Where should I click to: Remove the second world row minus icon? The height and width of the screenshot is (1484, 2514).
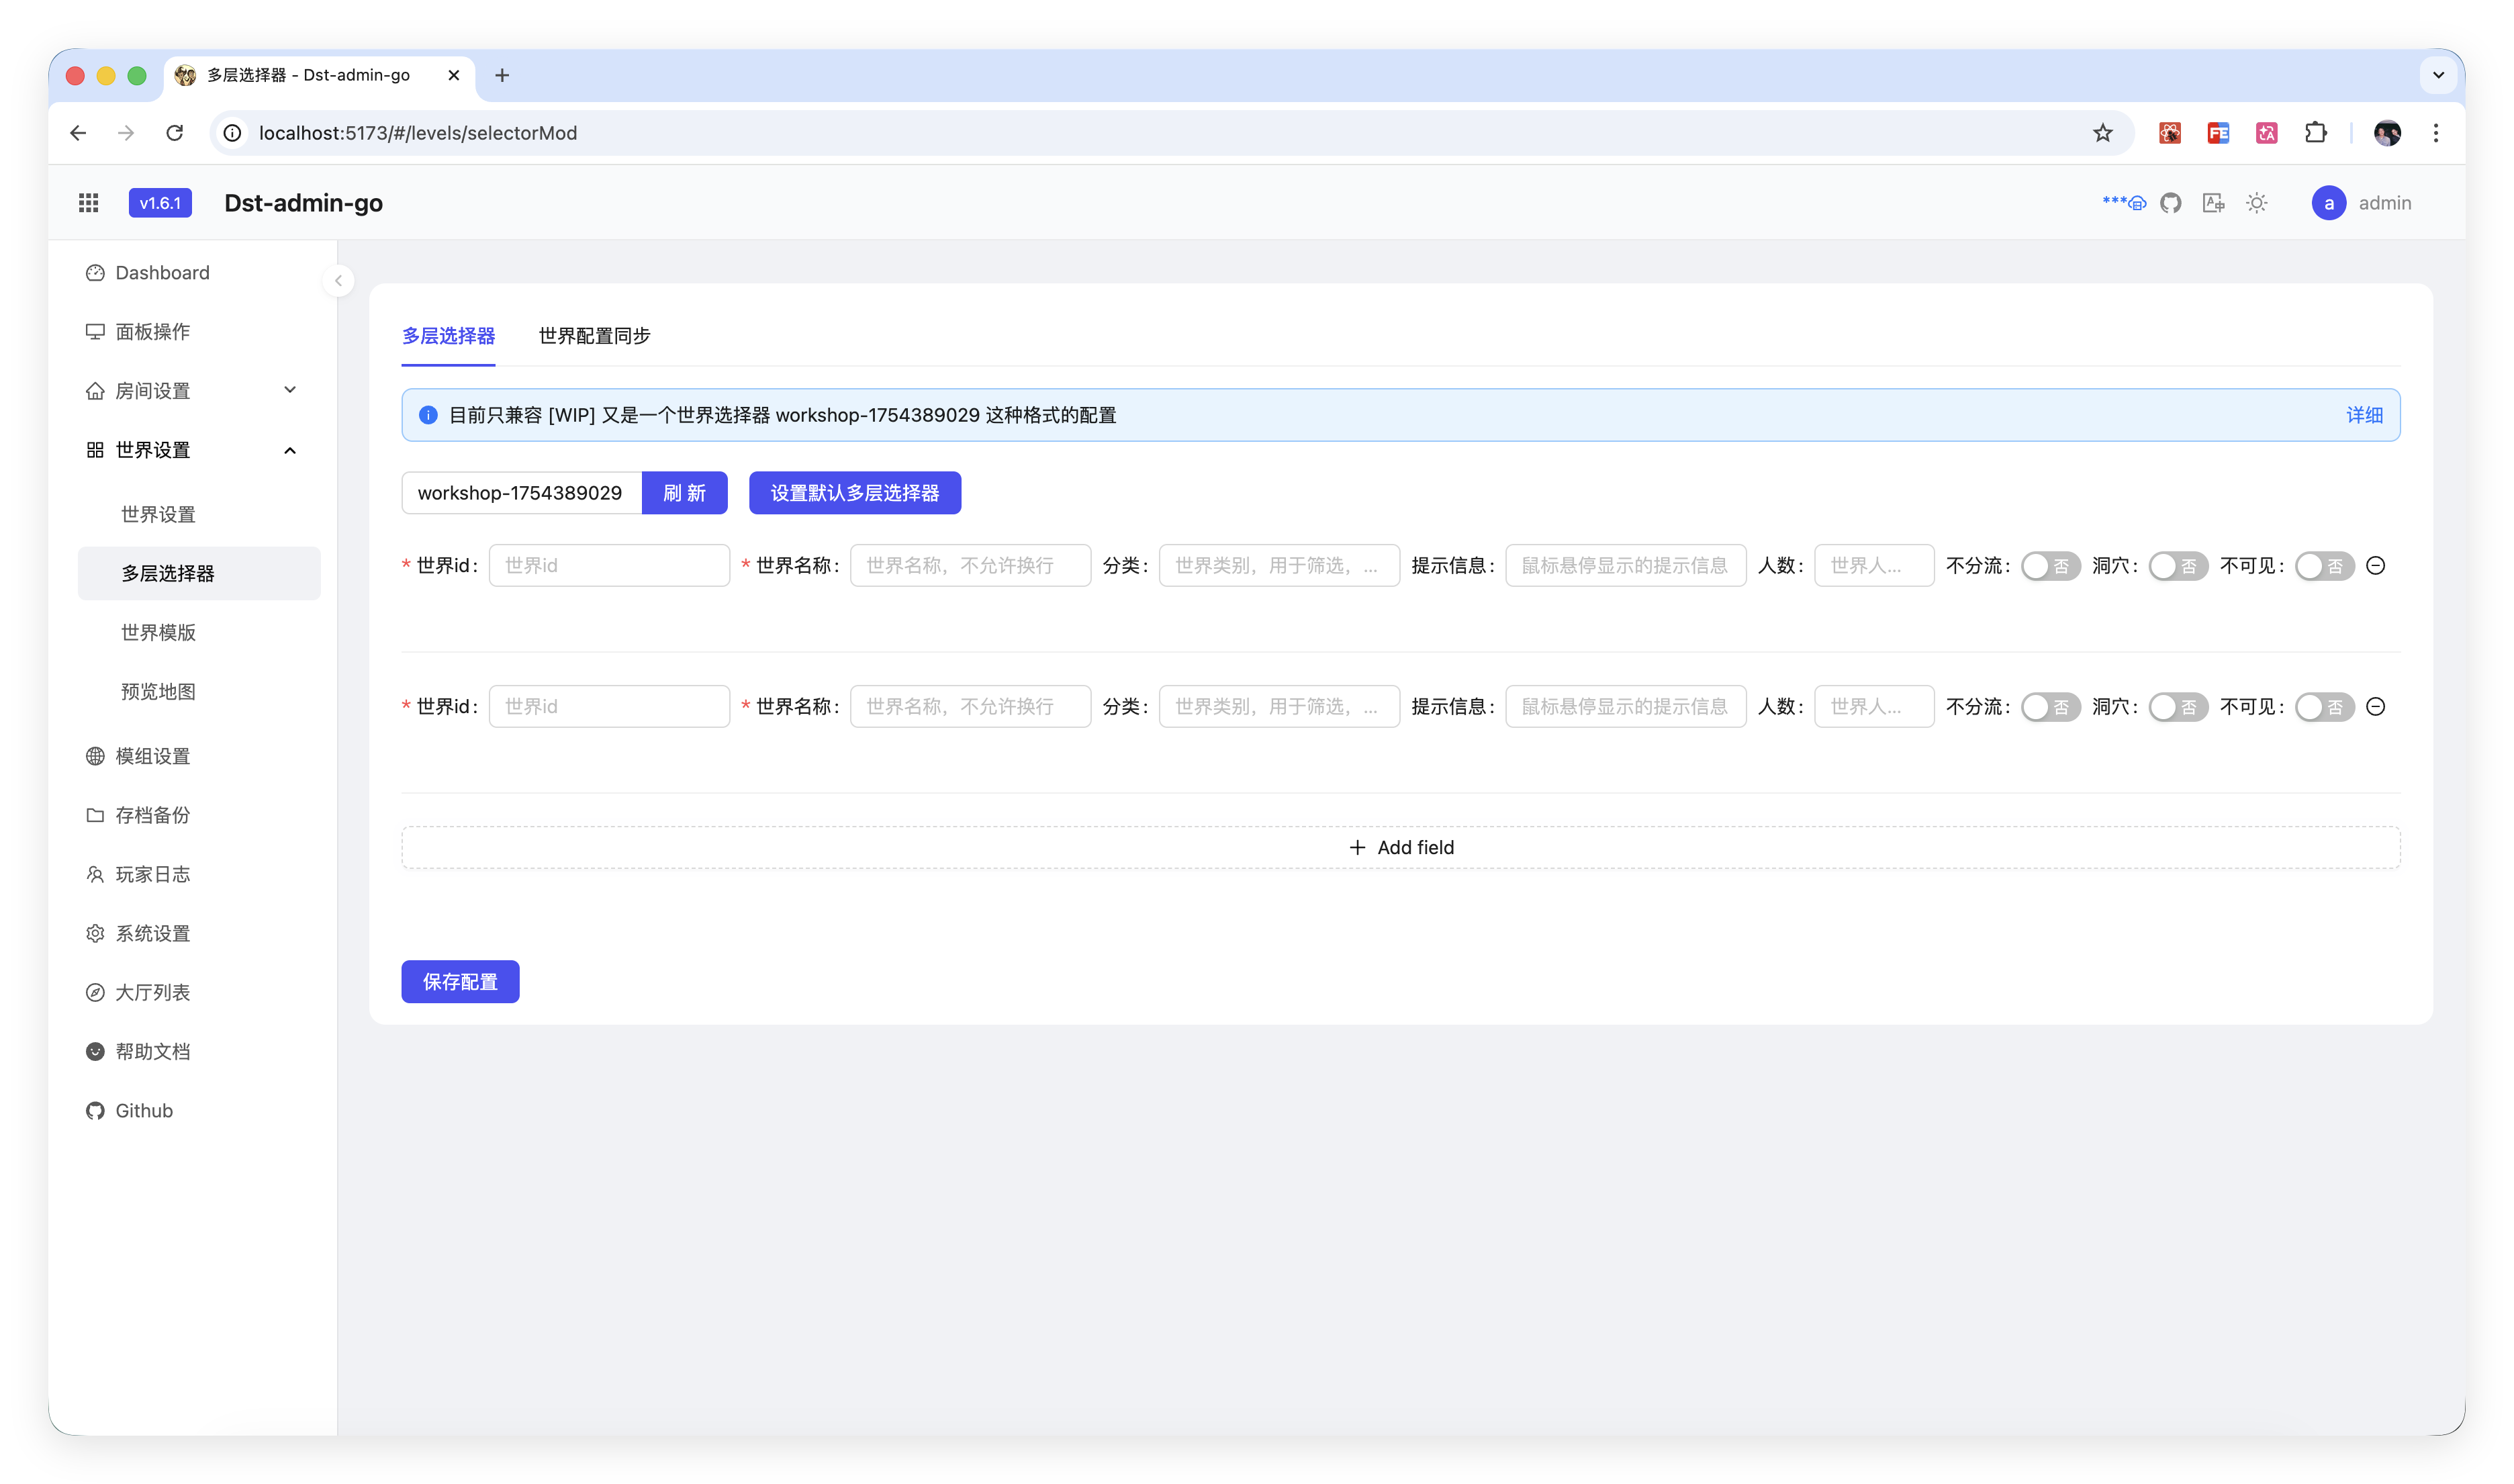[2376, 707]
